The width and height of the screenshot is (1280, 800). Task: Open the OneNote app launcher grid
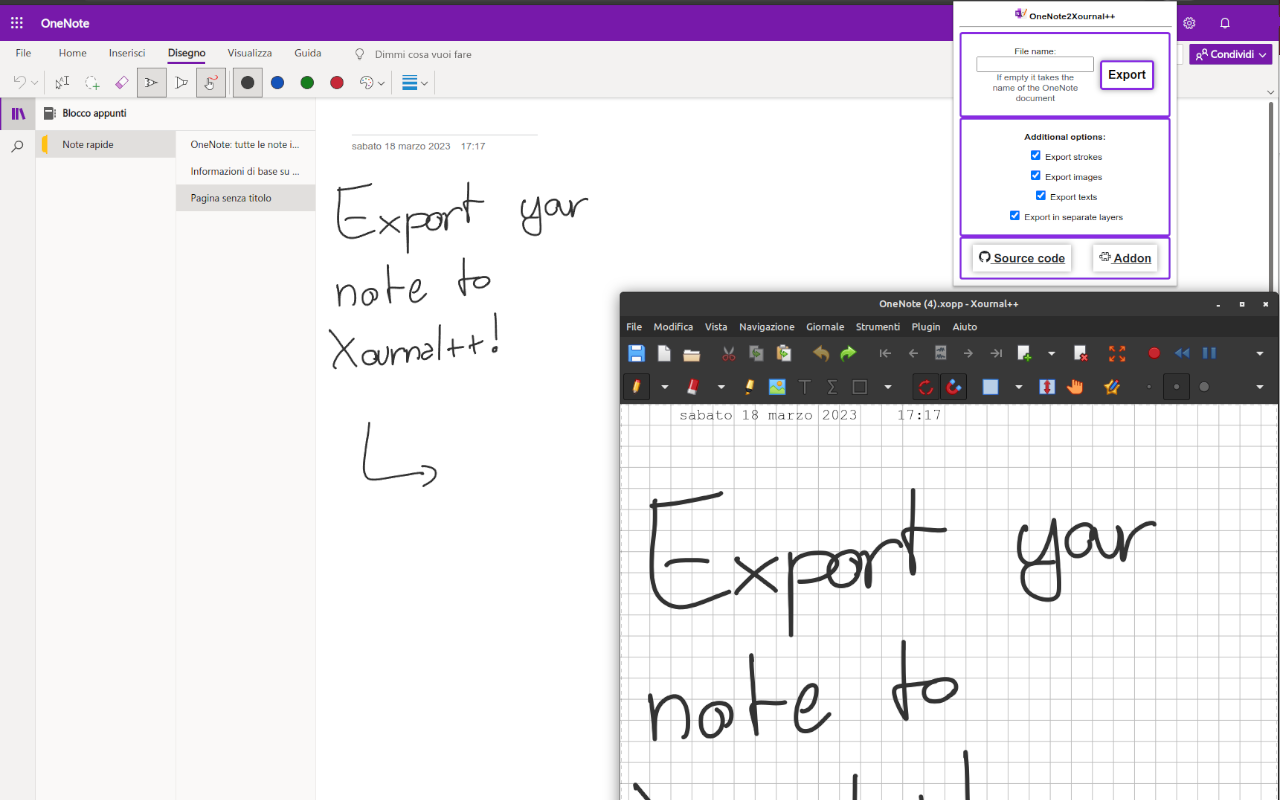(17, 23)
